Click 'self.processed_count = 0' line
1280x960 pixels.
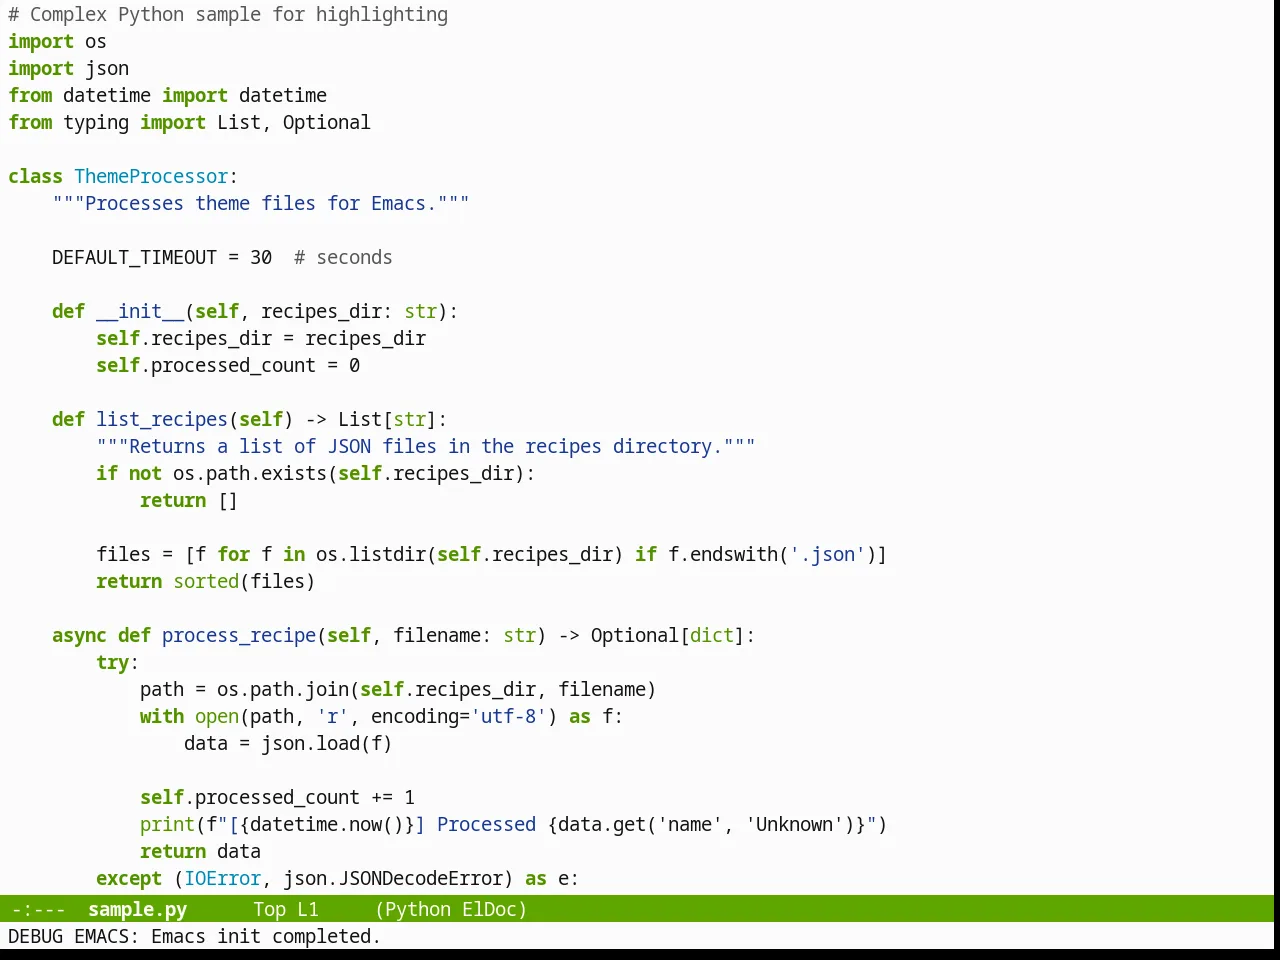click(228, 366)
